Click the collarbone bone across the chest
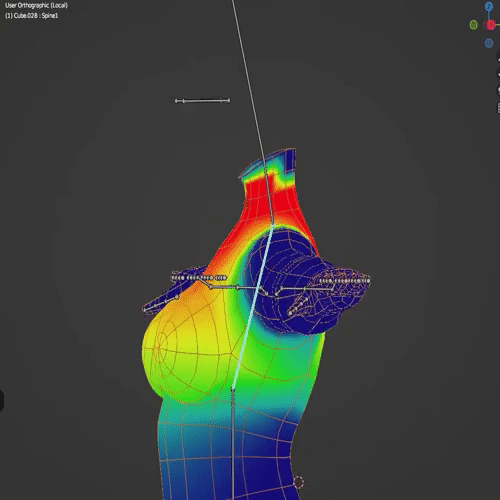 [238, 287]
